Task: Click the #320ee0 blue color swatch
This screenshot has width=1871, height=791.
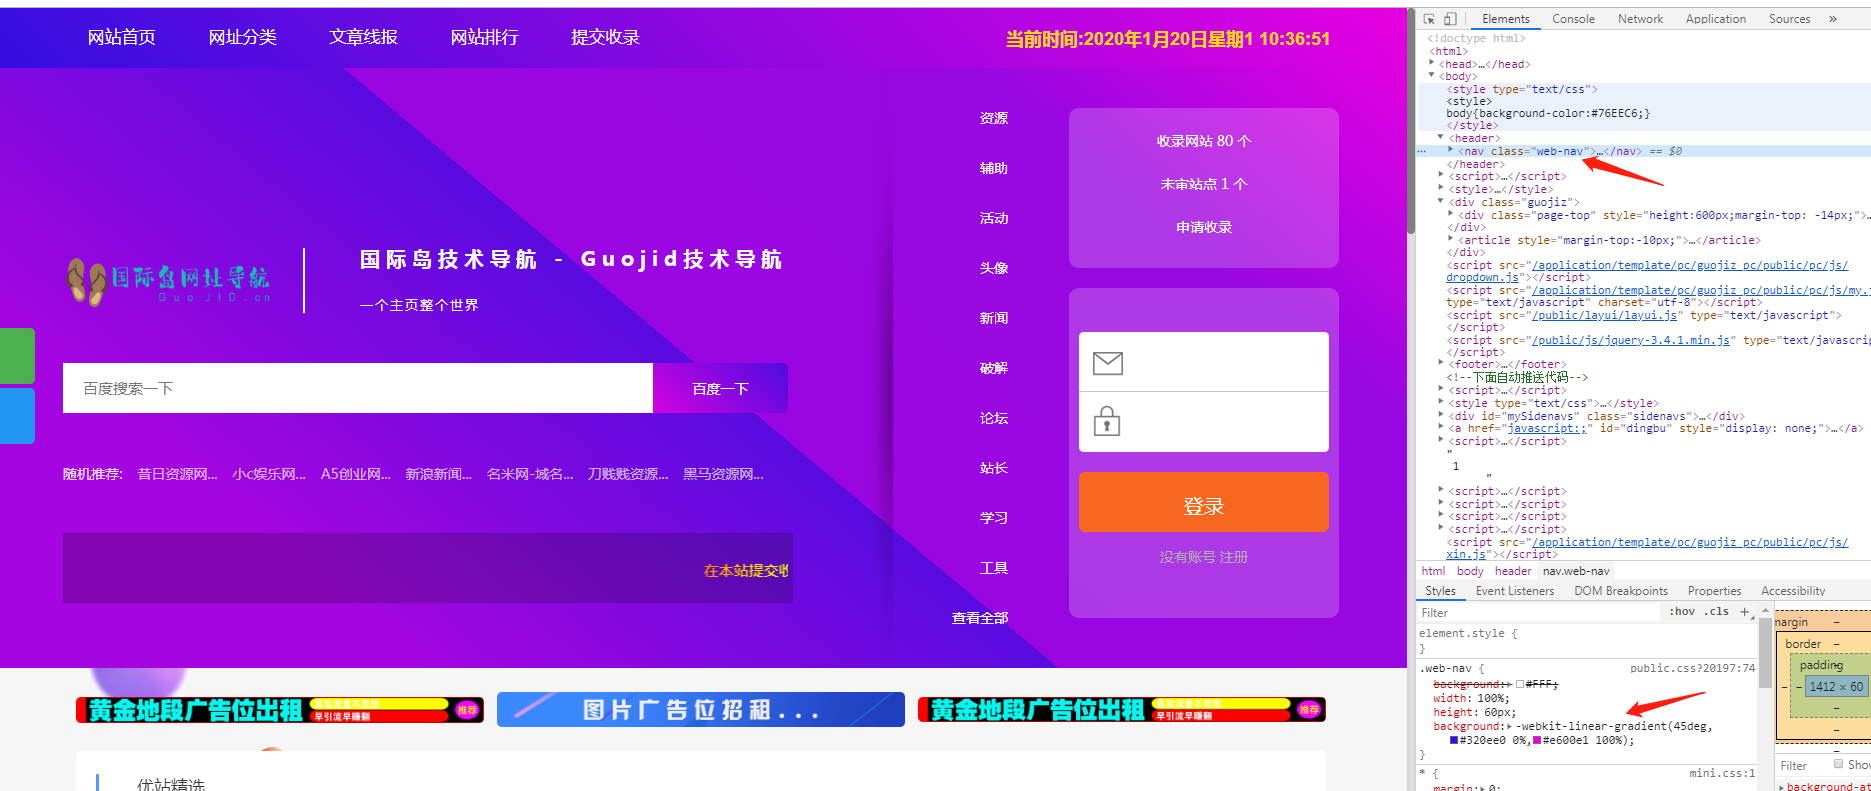Action: [x=1454, y=740]
